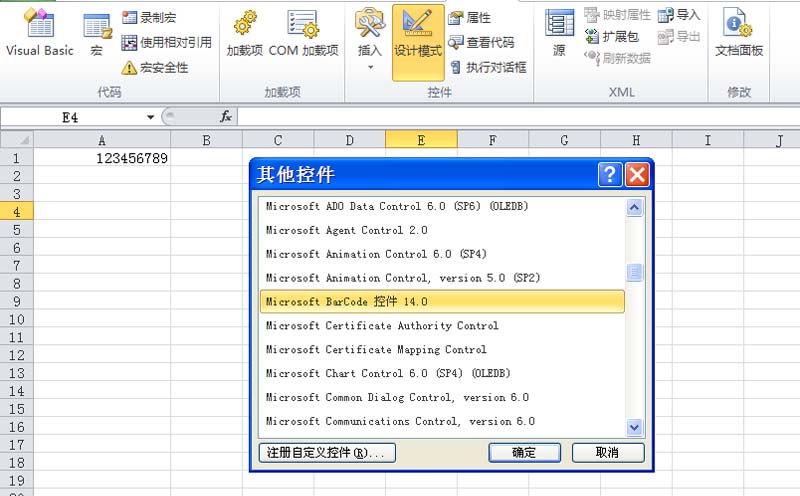Open the 文档面板 document panel

[739, 33]
